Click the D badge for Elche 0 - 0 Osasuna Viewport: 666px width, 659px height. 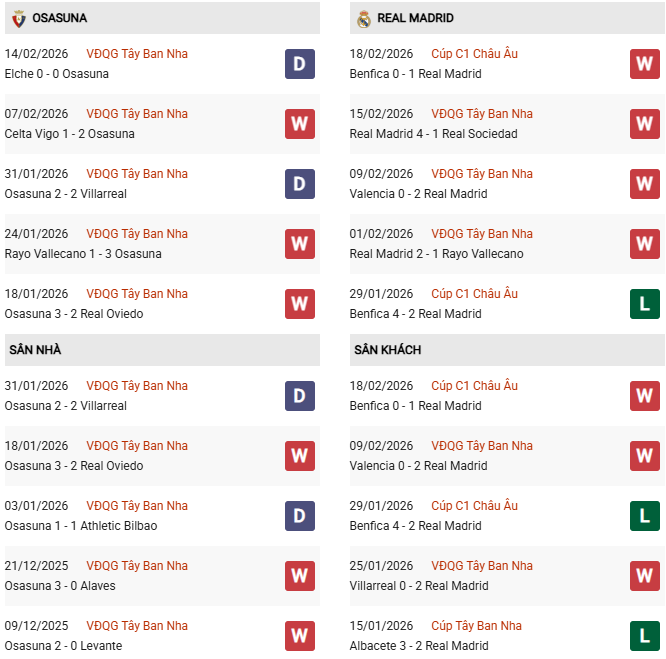(299, 64)
